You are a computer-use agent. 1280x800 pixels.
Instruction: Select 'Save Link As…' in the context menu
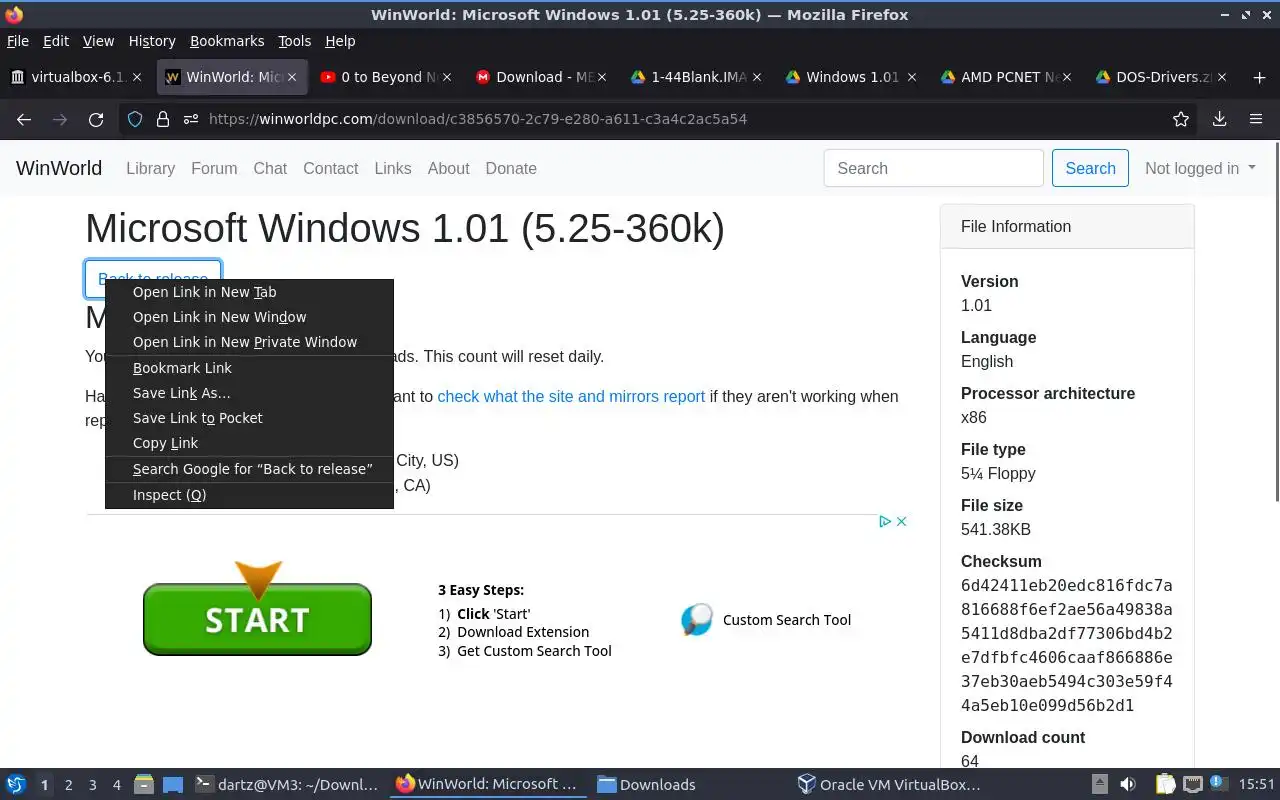coord(249,393)
